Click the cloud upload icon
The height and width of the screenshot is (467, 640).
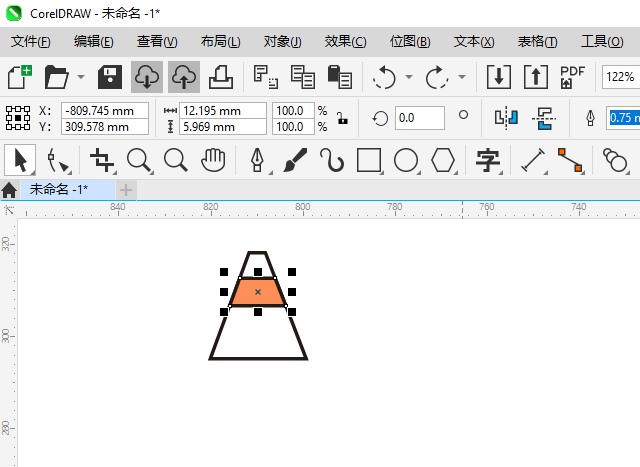pos(184,77)
